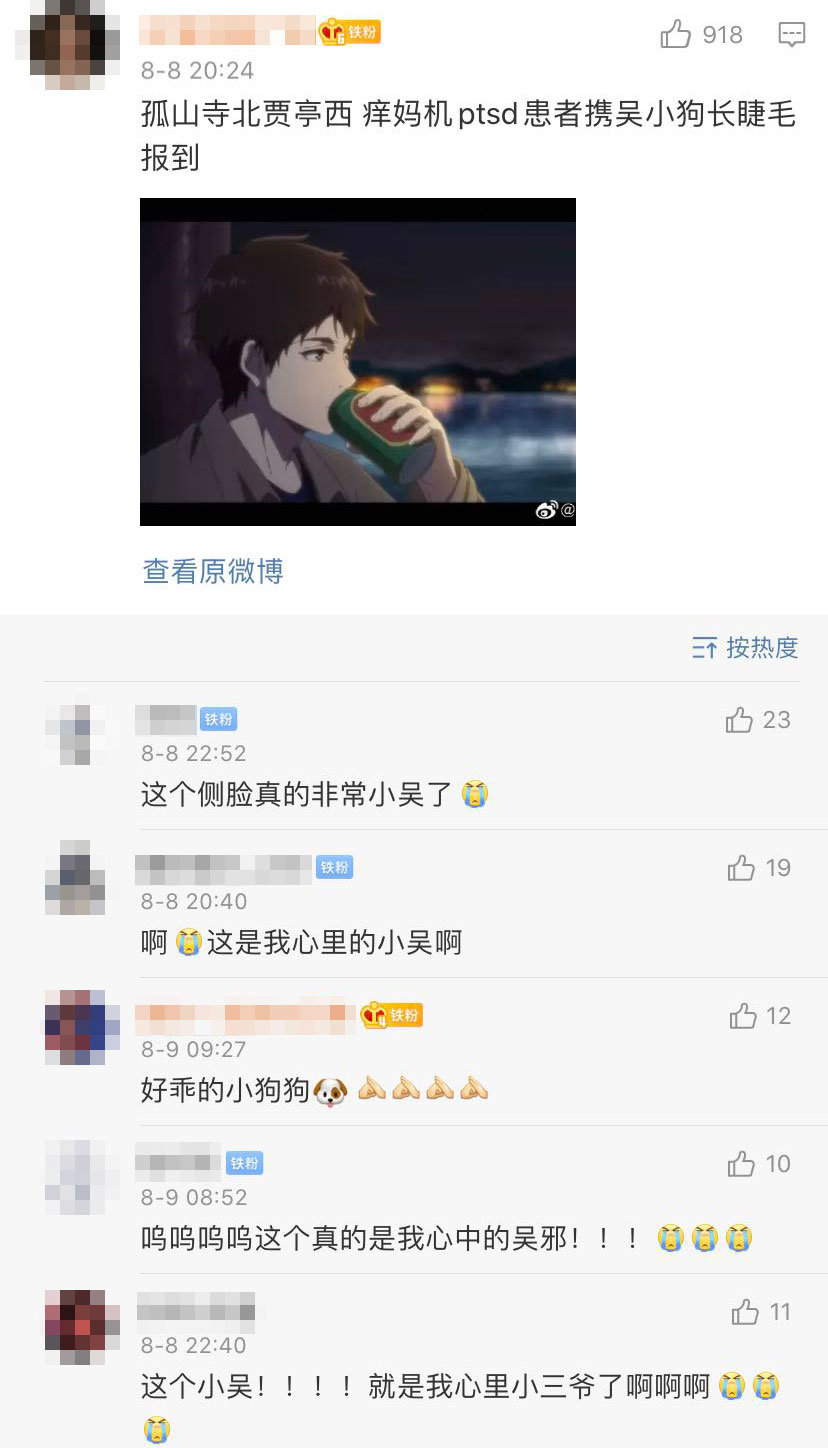Viewport: 828px width, 1448px height.
Task: Open username of 8-8 22:40 commenter
Action: (196, 1308)
